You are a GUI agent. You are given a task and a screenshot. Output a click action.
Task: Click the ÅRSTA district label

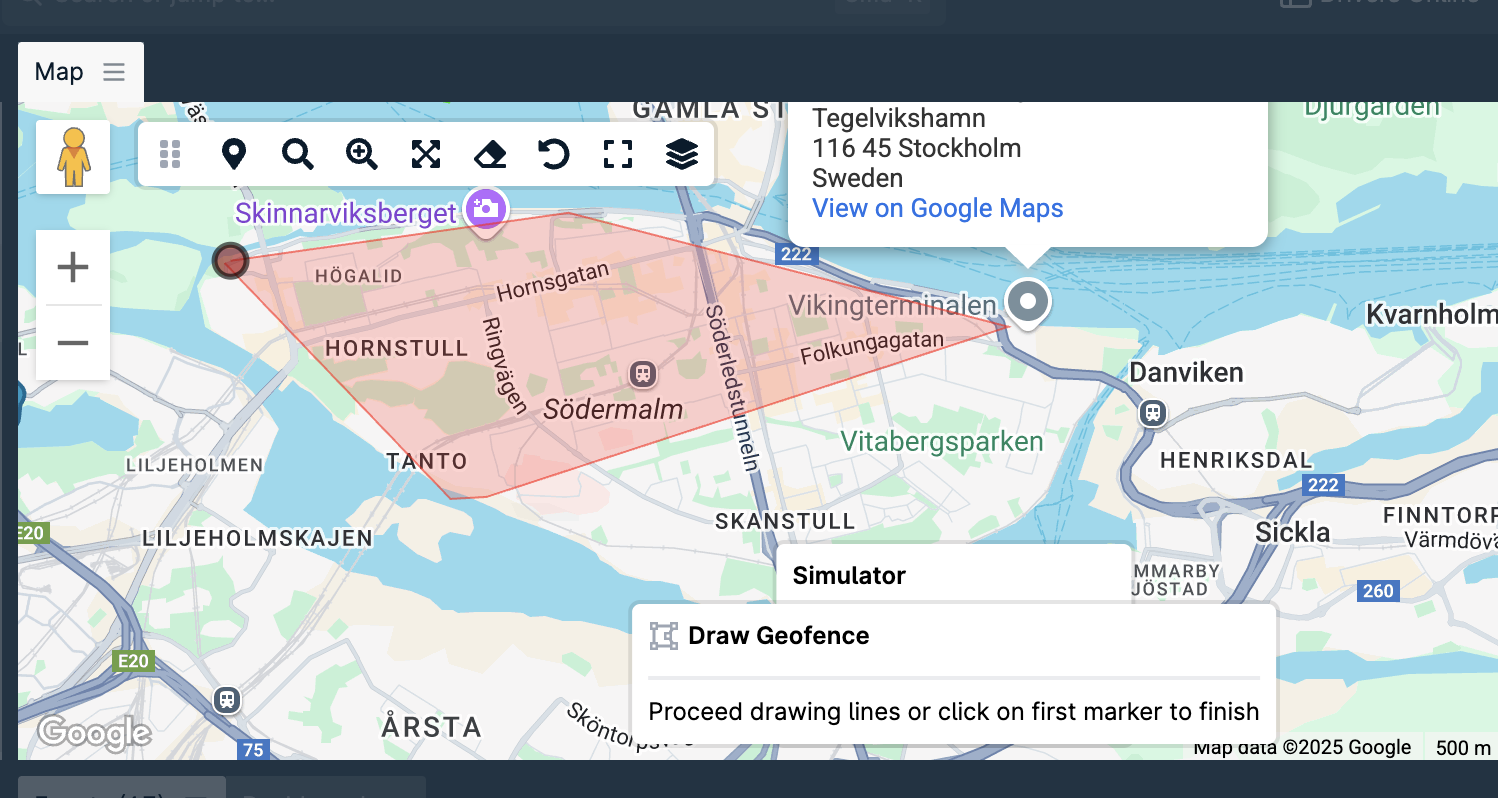[x=432, y=725]
